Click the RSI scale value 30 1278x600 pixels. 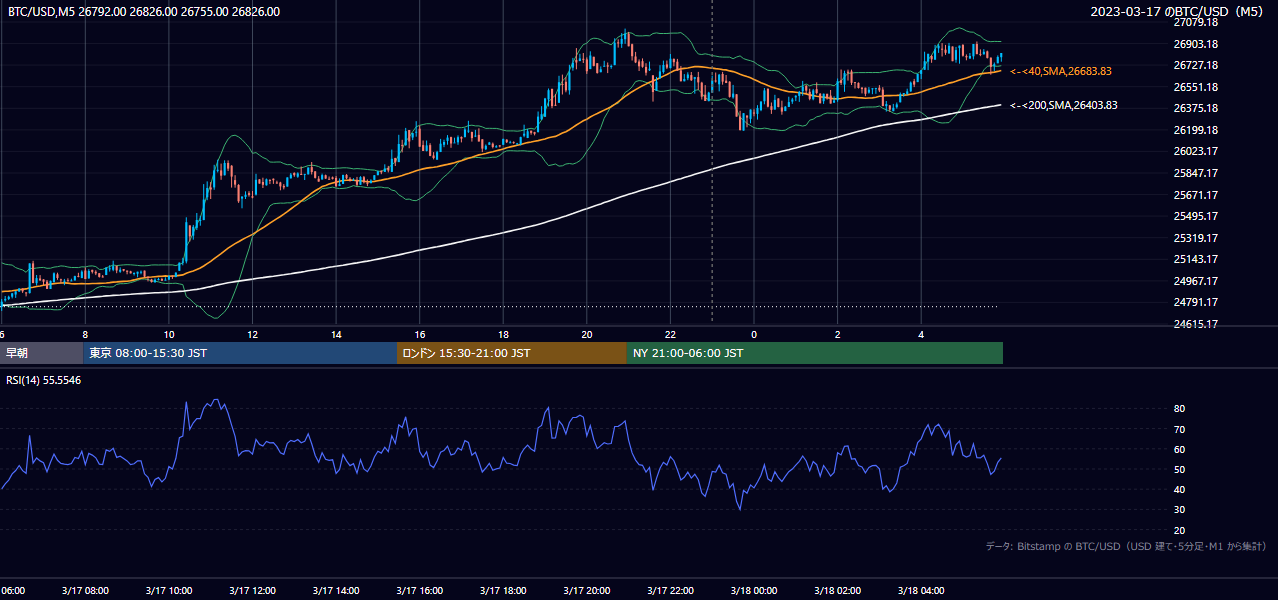tap(1179, 510)
